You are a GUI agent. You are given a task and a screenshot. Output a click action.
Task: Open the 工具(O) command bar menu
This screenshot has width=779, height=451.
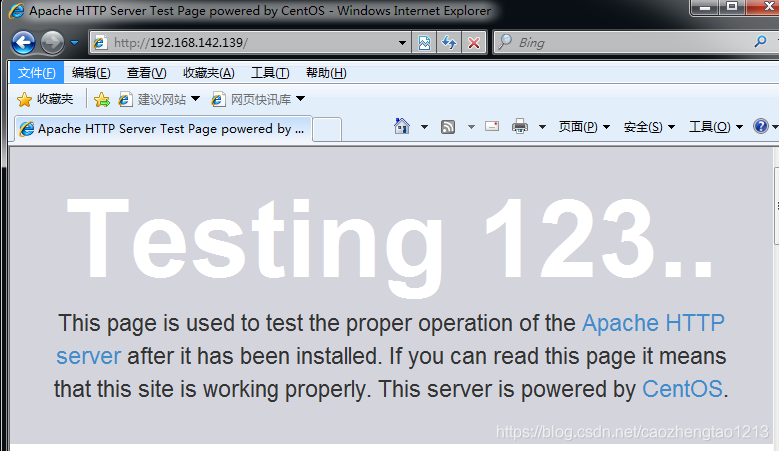pyautogui.click(x=716, y=127)
